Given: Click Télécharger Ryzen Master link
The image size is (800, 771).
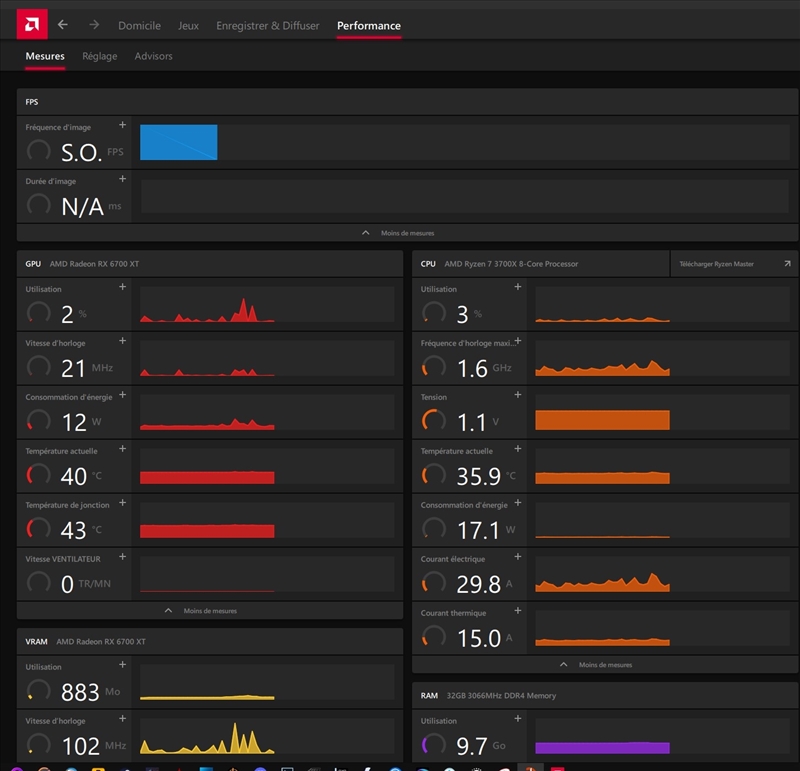Looking at the screenshot, I should click(x=734, y=264).
